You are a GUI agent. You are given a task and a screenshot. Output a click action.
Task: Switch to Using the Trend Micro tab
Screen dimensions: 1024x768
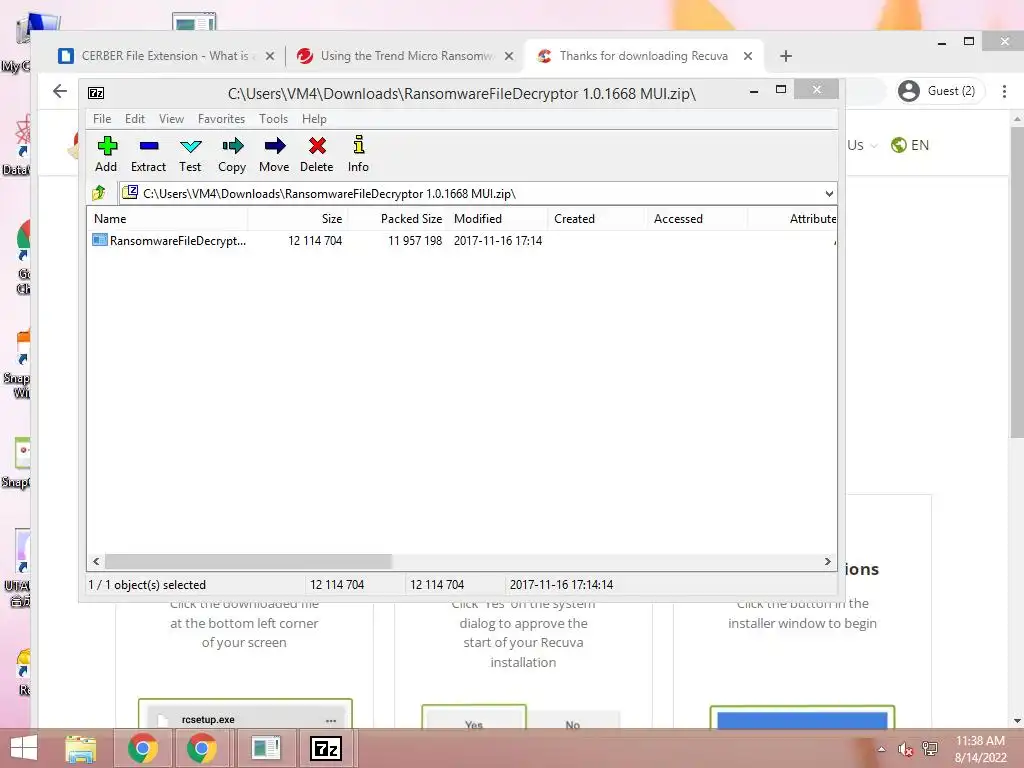[405, 56]
